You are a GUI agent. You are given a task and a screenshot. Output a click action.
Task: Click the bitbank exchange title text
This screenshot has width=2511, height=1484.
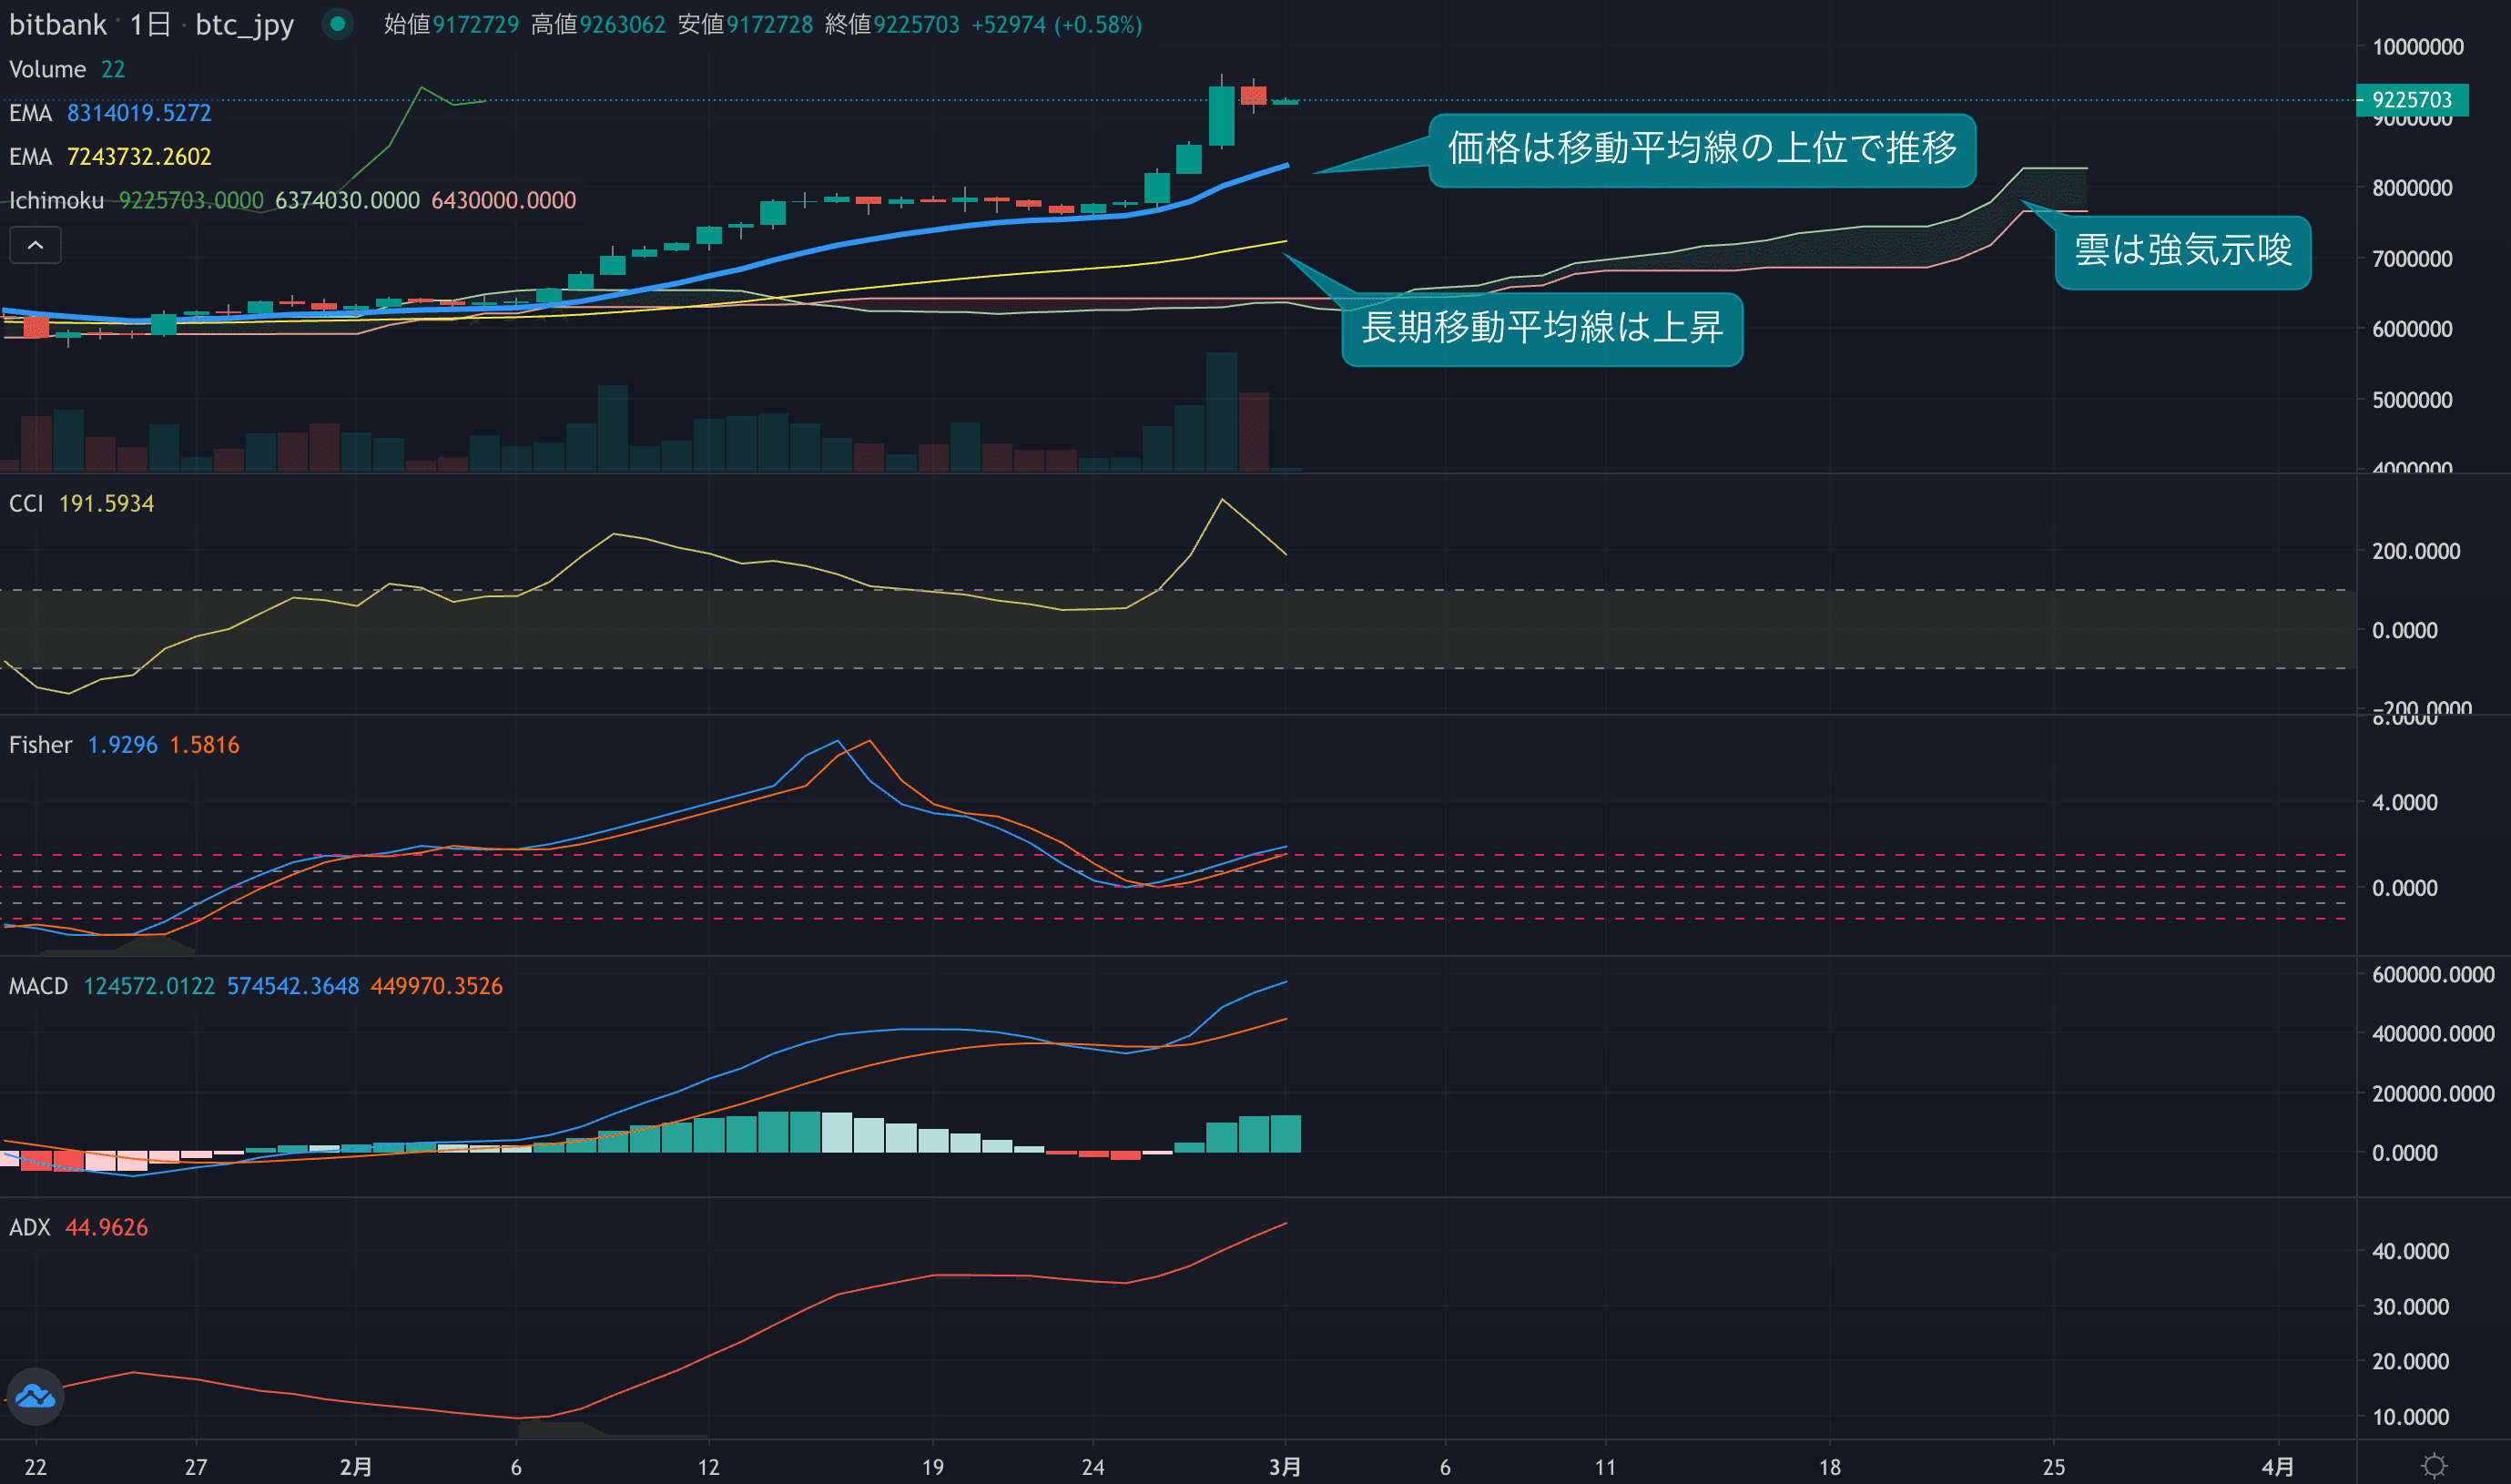[x=57, y=24]
